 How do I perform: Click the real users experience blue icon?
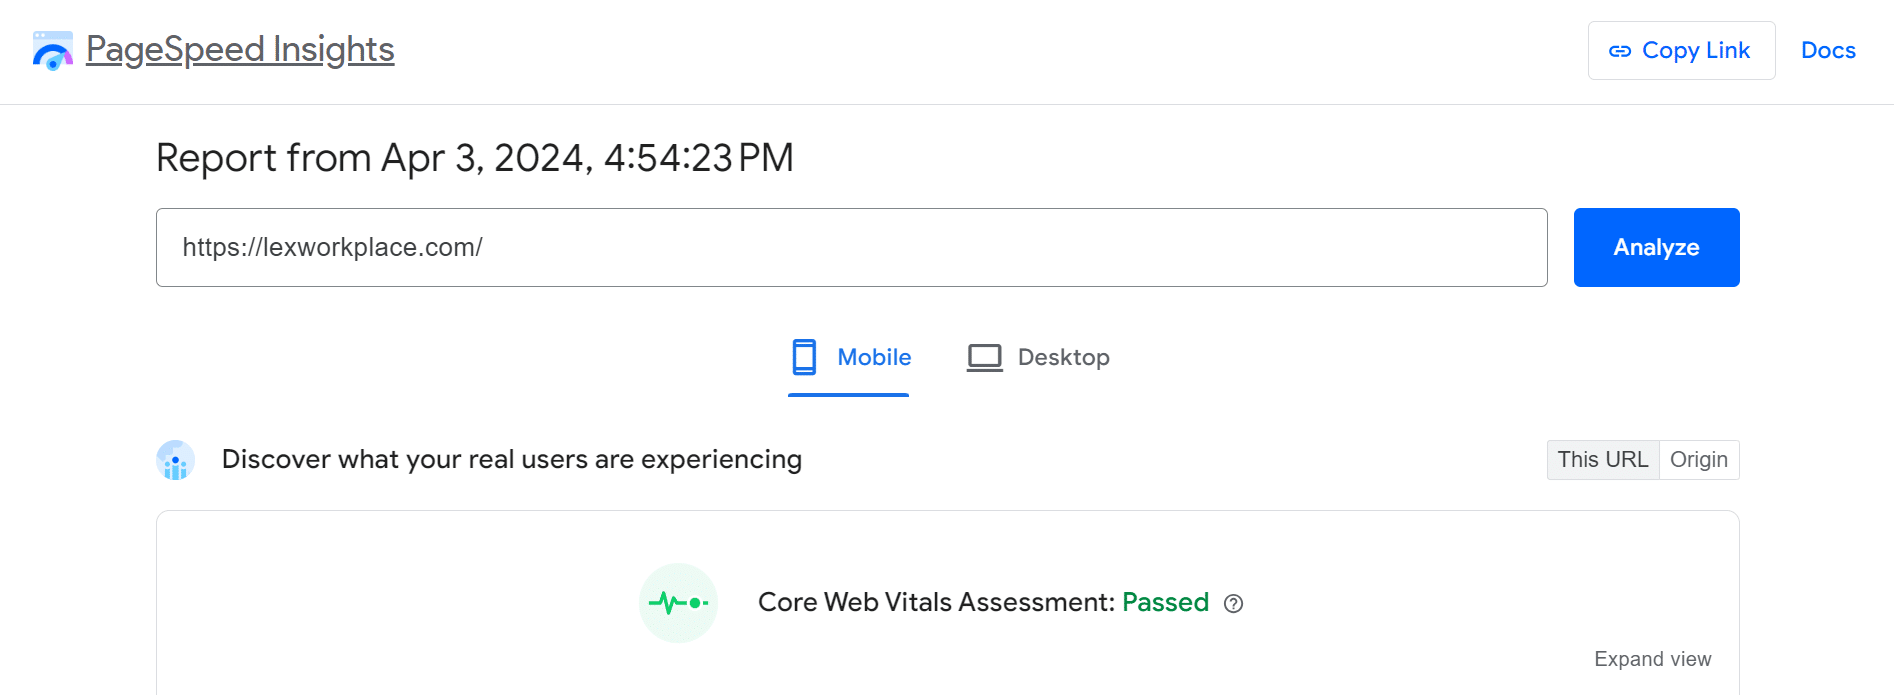(175, 460)
